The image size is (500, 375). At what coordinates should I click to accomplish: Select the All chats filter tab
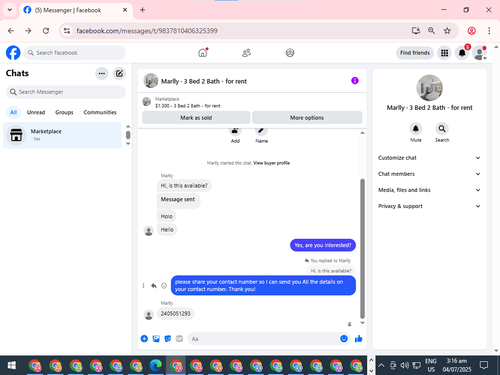(x=13, y=112)
